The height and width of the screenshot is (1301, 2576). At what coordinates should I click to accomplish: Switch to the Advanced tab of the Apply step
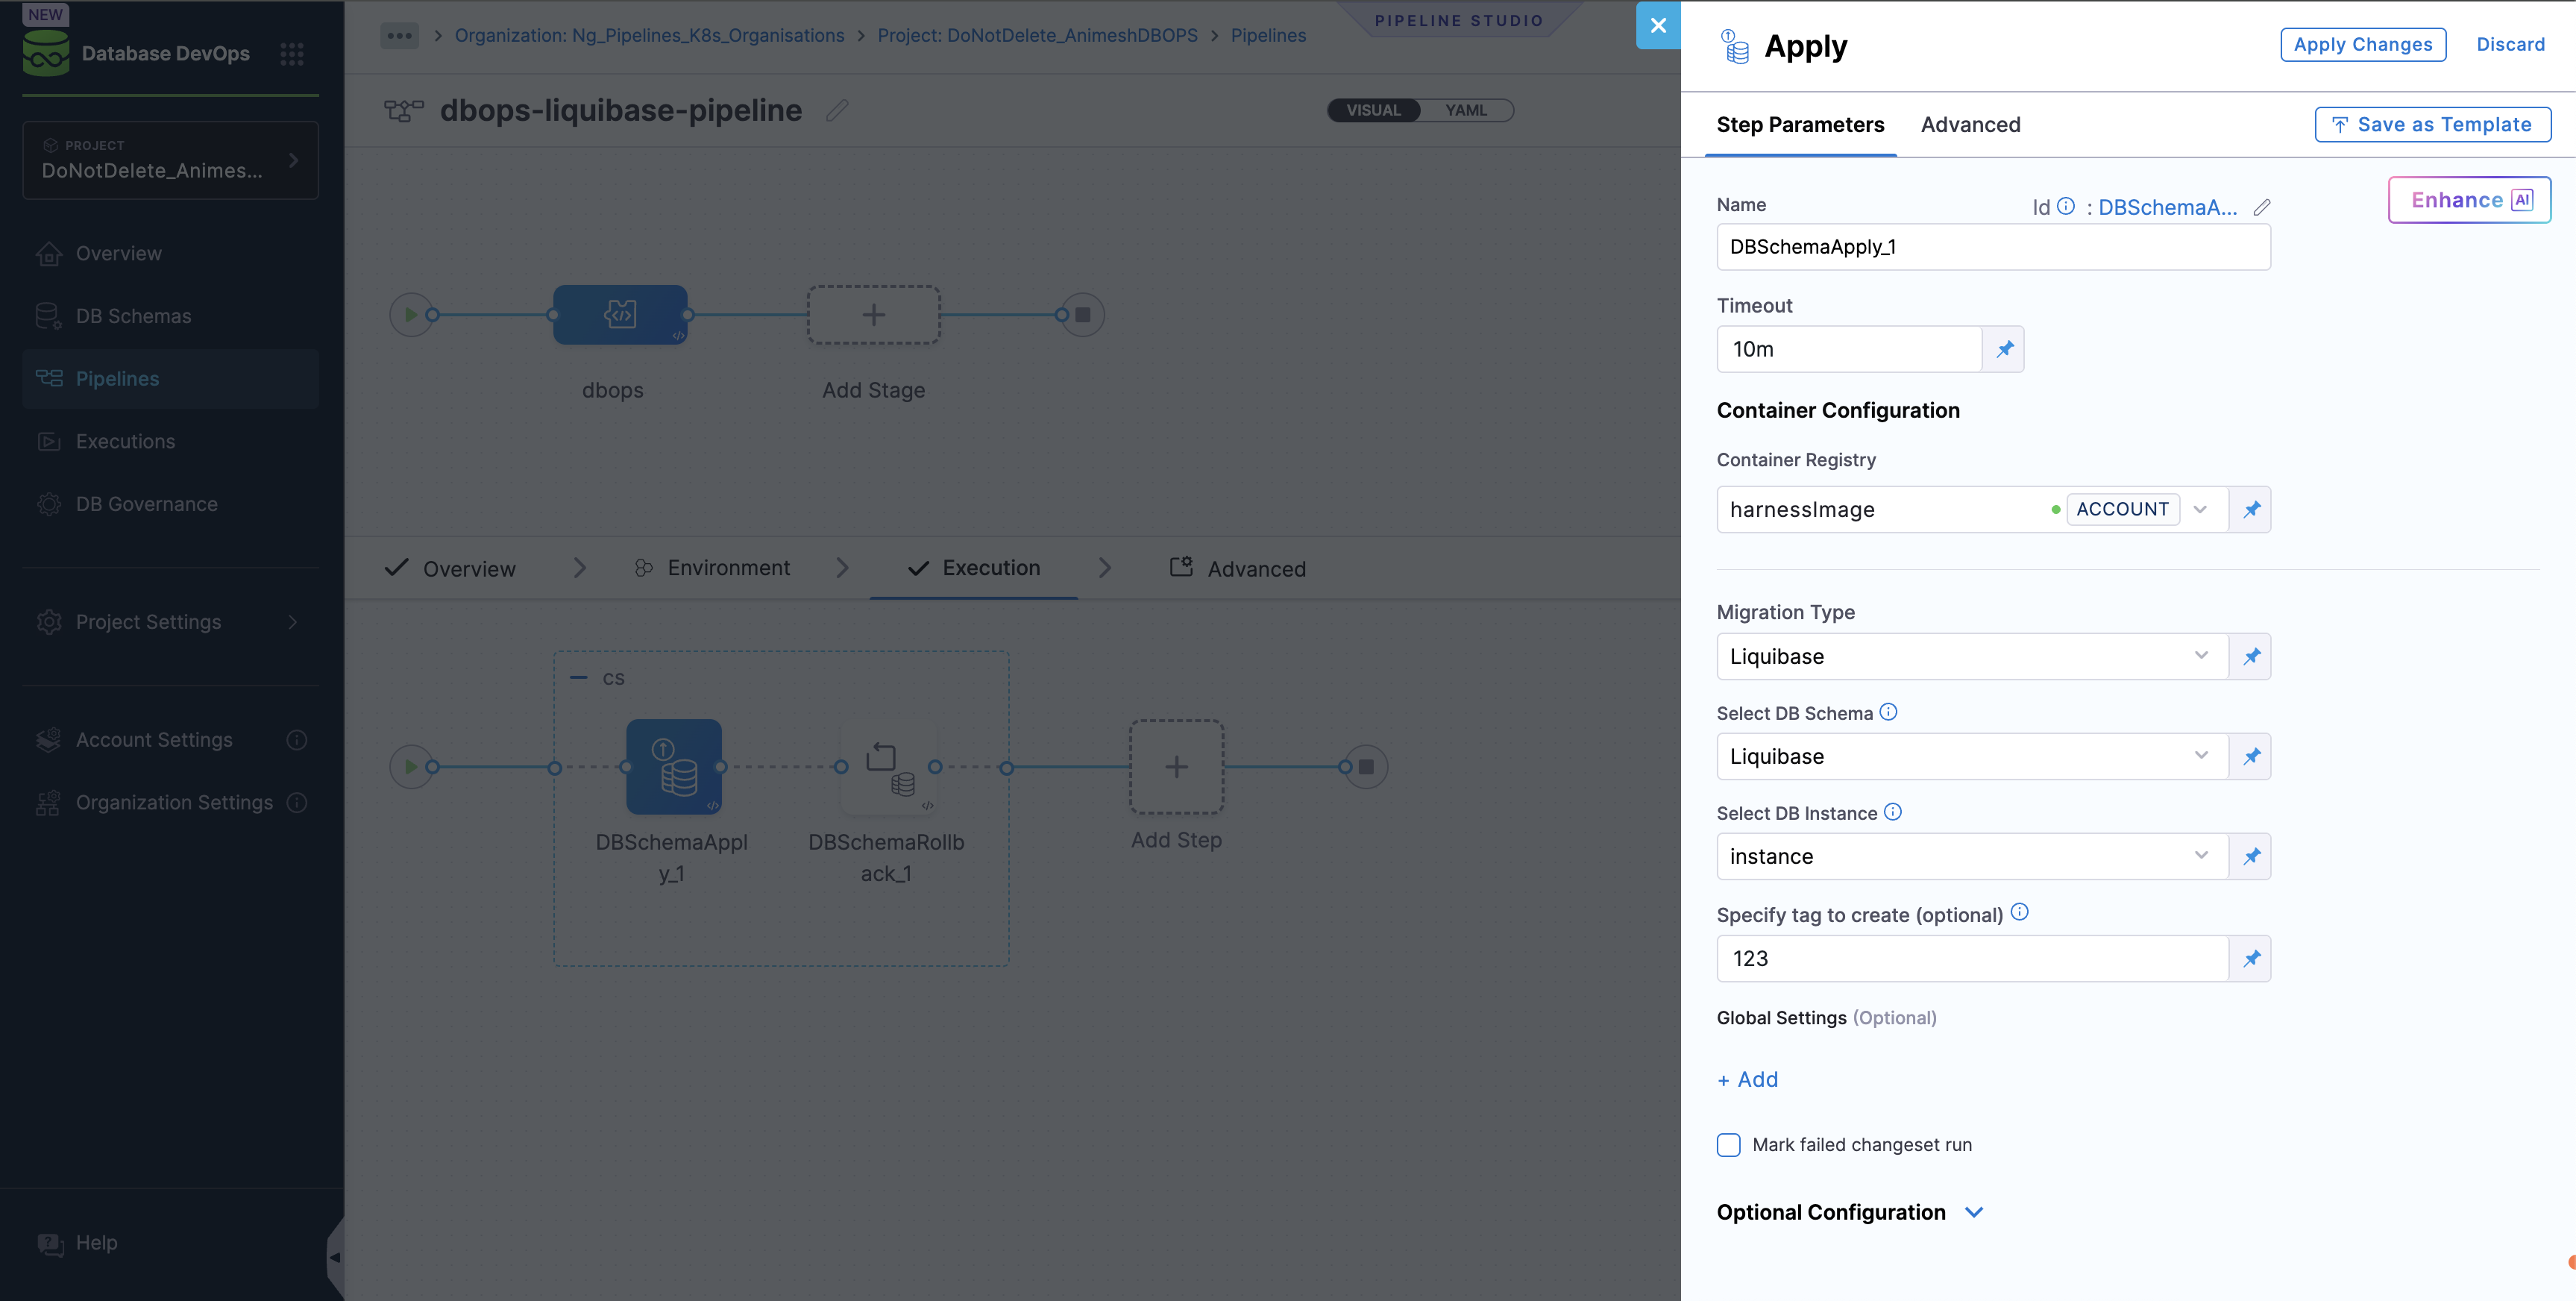1970,124
